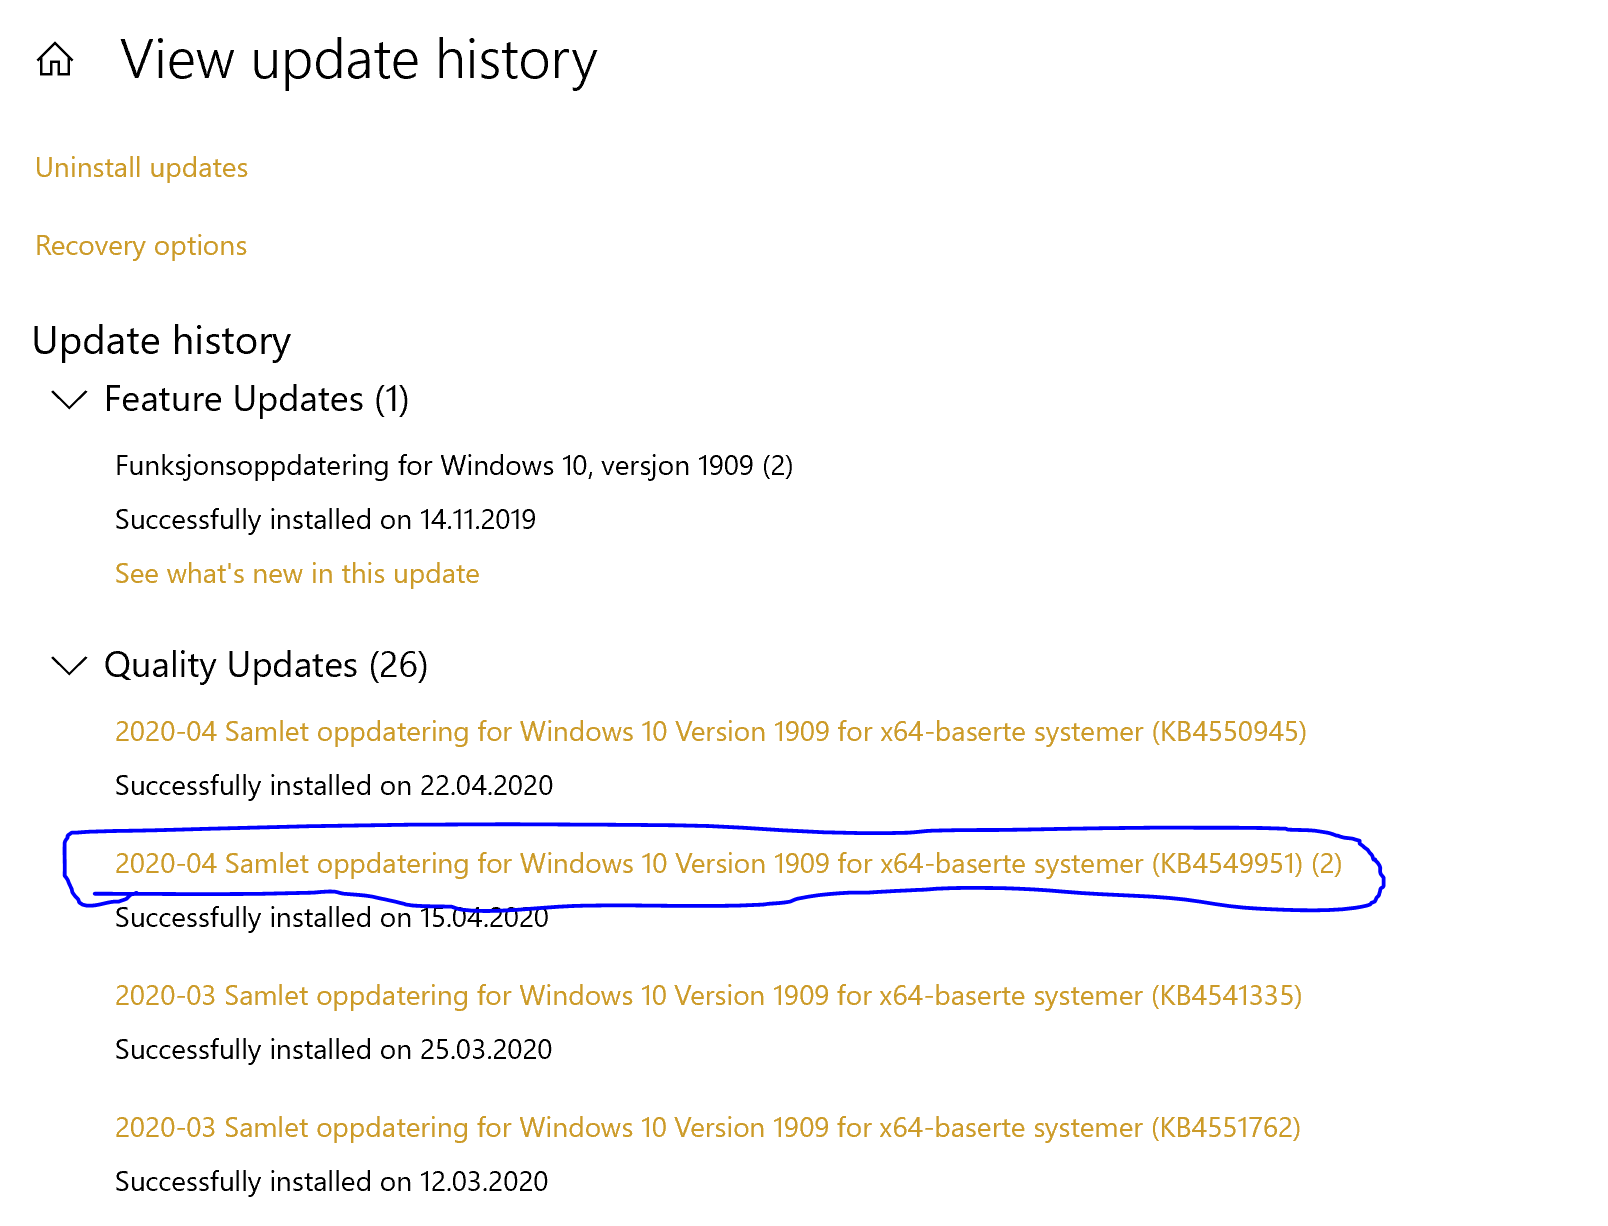Image resolution: width=1608 pixels, height=1226 pixels.
Task: Collapse the Feature Updates chevron
Action: [69, 400]
